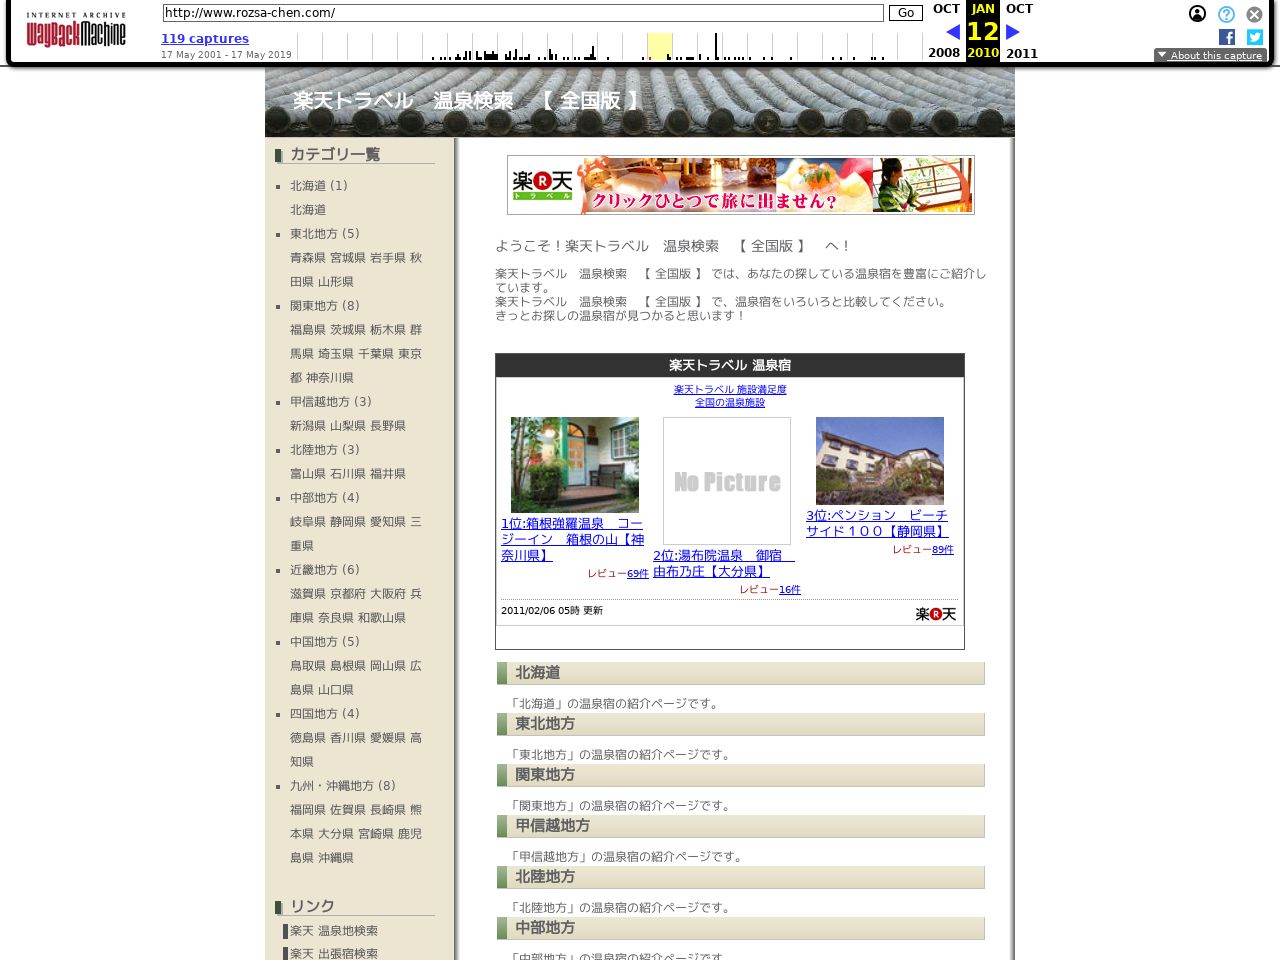Click the 楽天 logo beside the update timestamp

click(935, 614)
